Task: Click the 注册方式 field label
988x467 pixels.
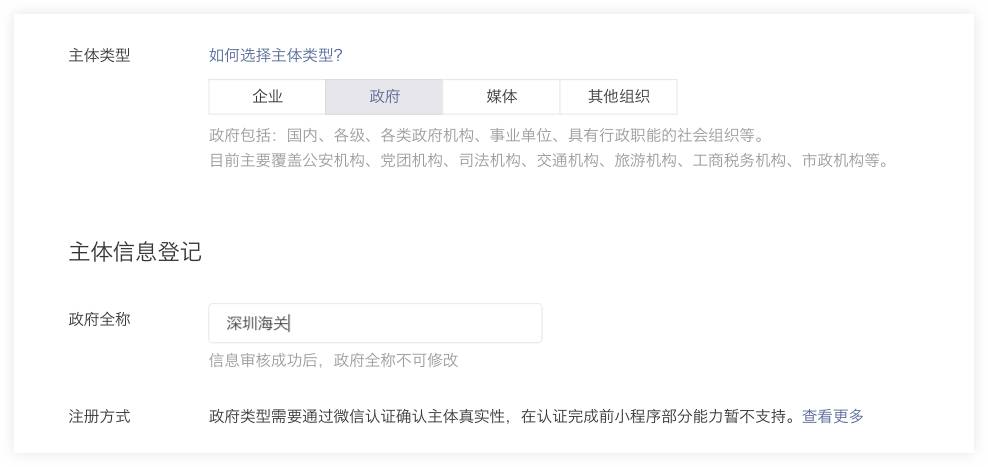Action: [x=99, y=416]
